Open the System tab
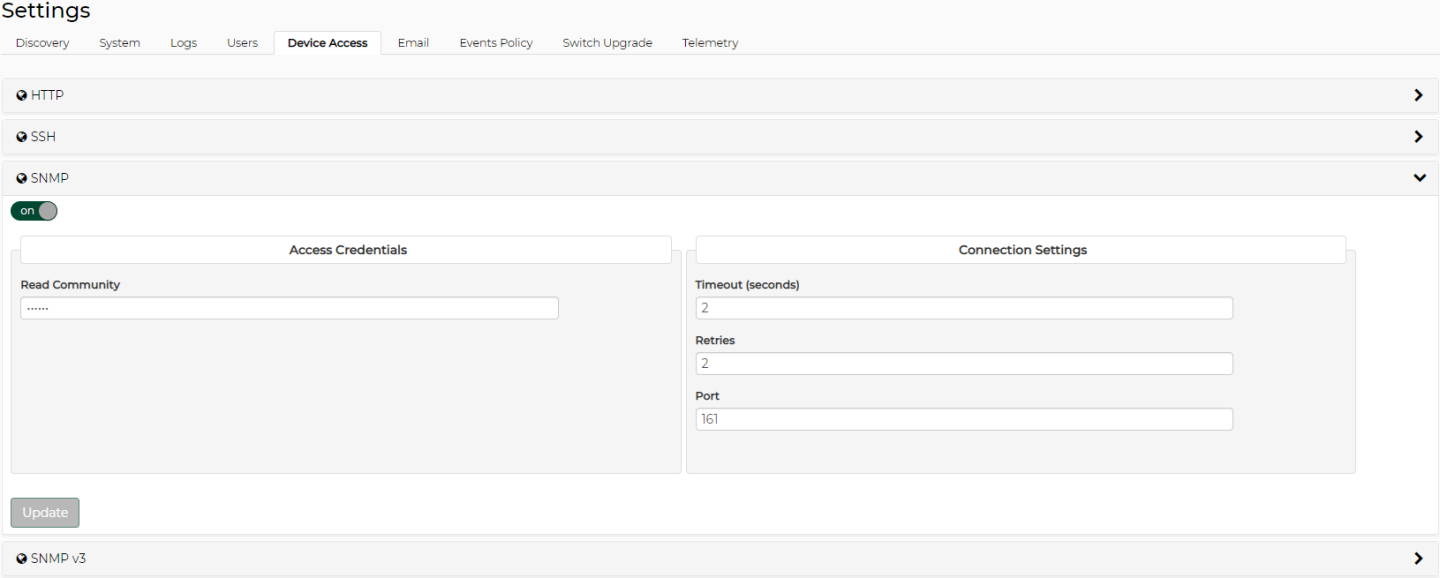The width and height of the screenshot is (1440, 578). pos(119,43)
